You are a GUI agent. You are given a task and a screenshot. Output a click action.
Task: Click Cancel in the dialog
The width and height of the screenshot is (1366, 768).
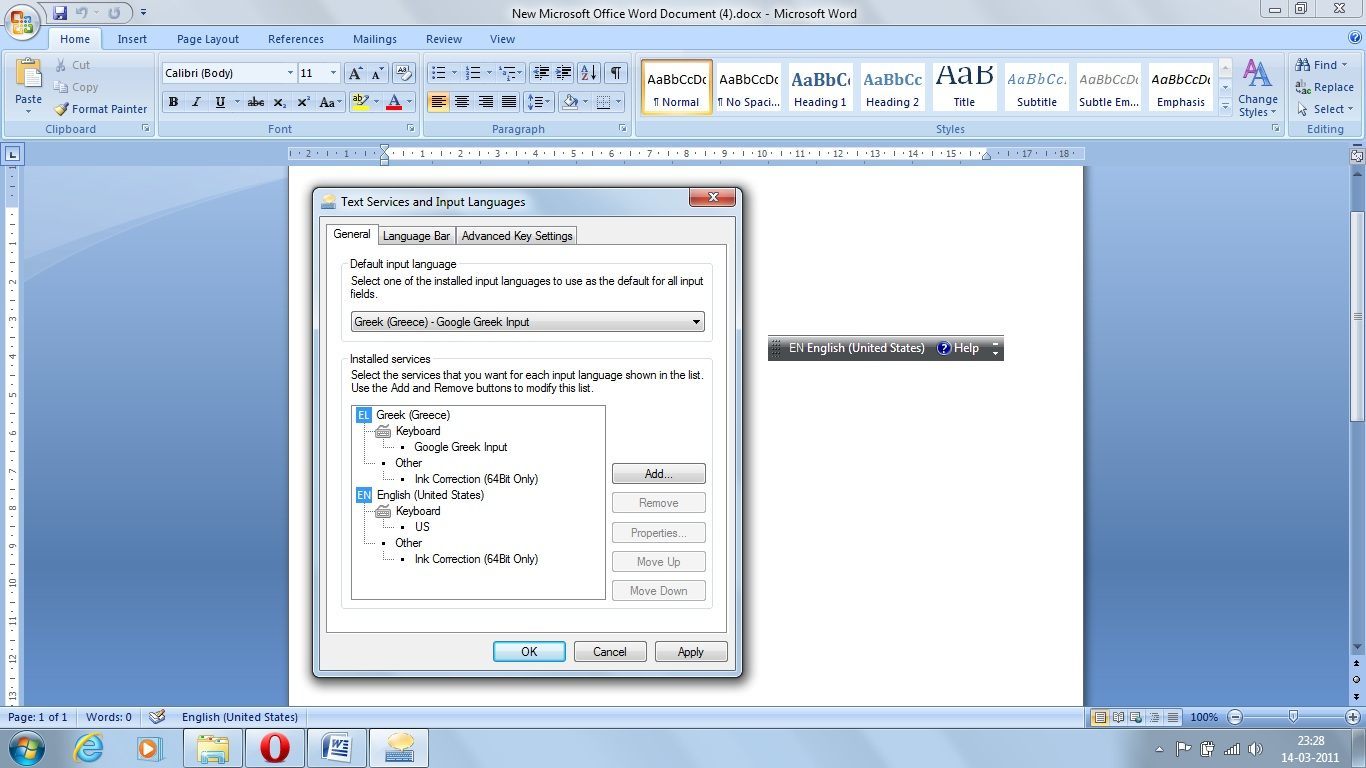click(x=610, y=652)
